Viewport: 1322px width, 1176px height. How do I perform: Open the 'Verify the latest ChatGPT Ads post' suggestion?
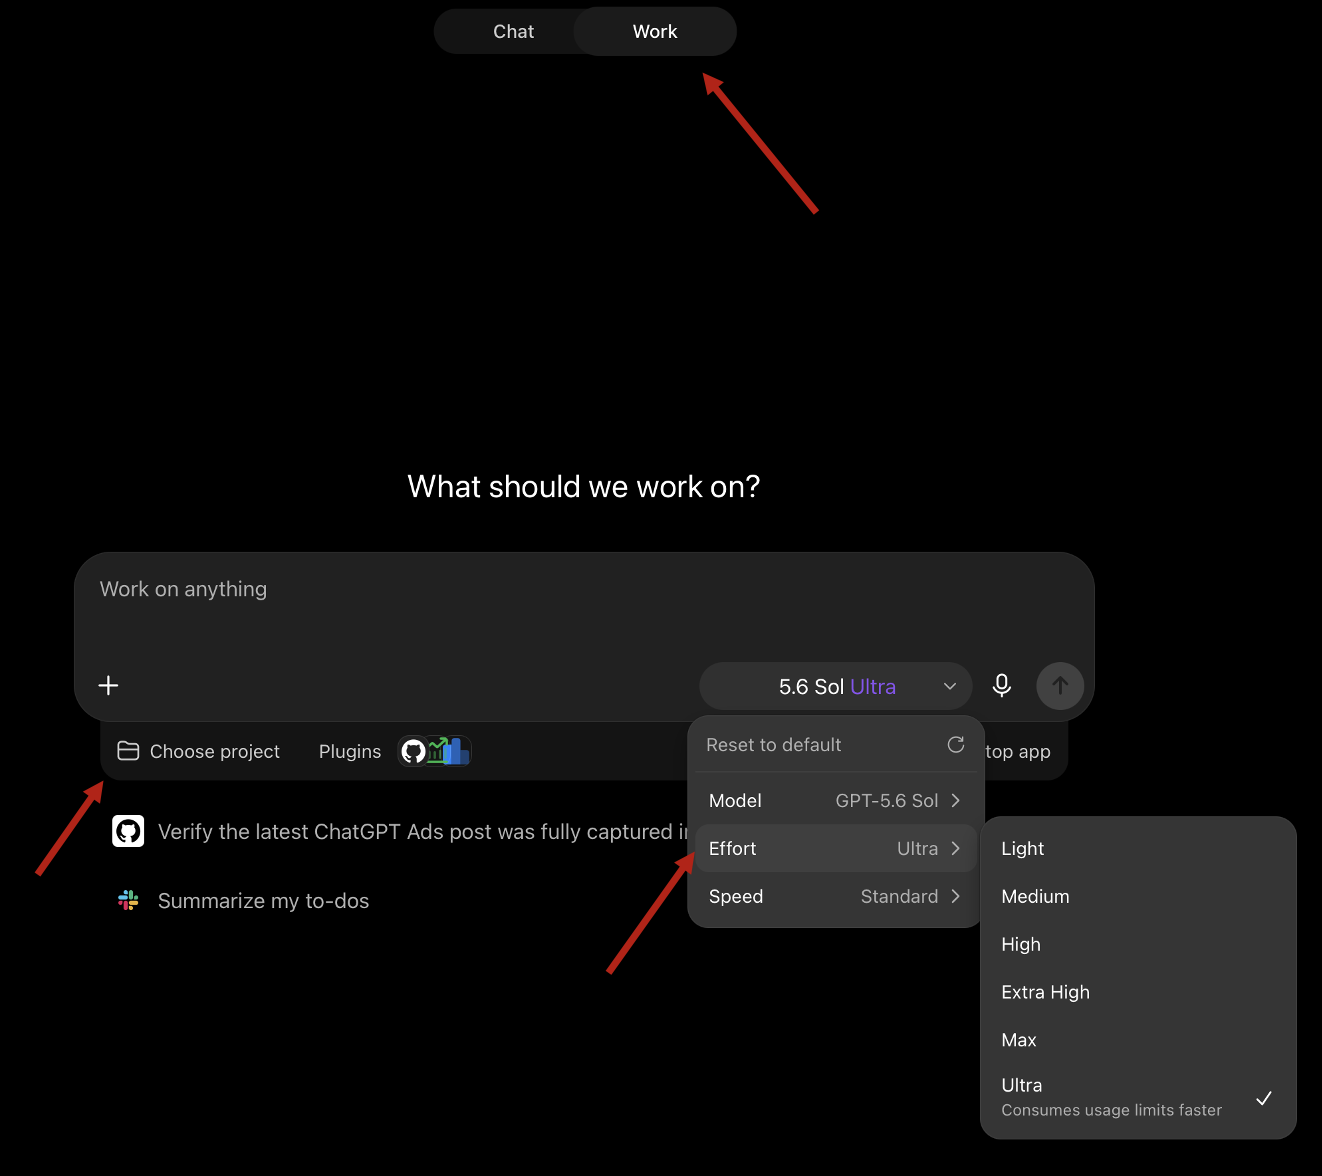(423, 832)
